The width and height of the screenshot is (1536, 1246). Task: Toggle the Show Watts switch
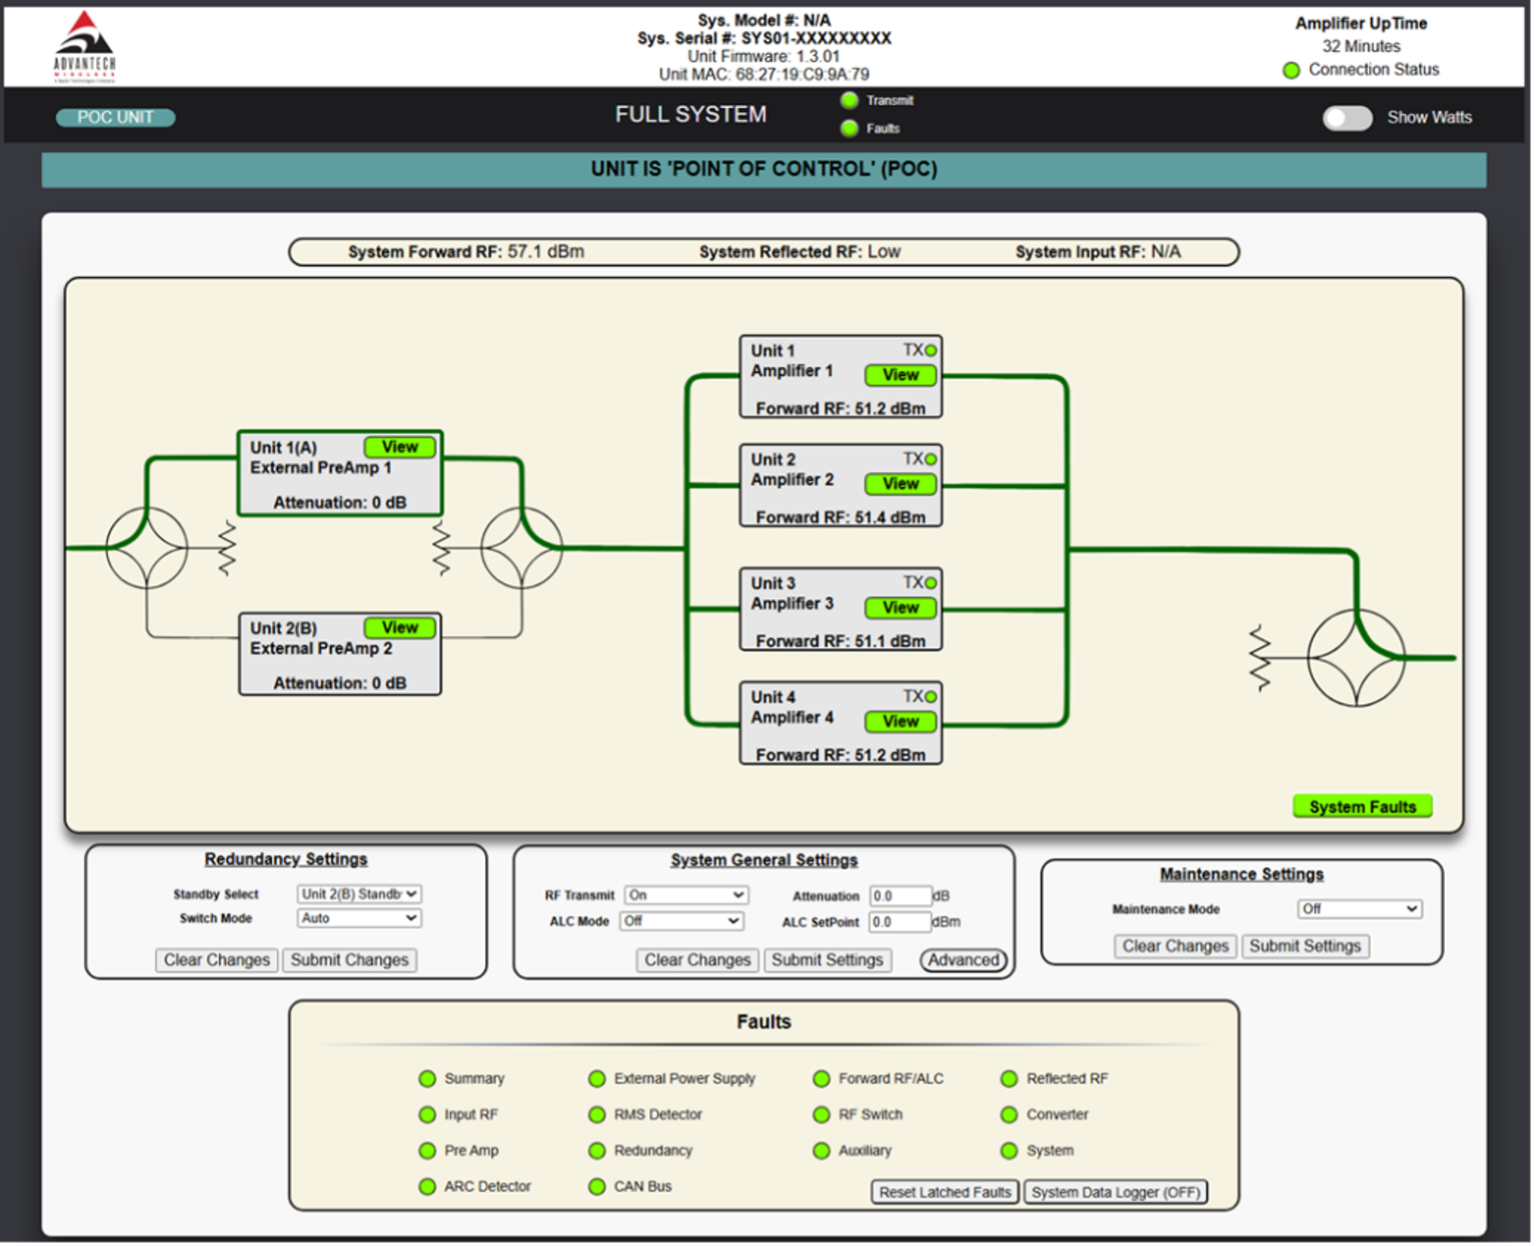point(1347,118)
